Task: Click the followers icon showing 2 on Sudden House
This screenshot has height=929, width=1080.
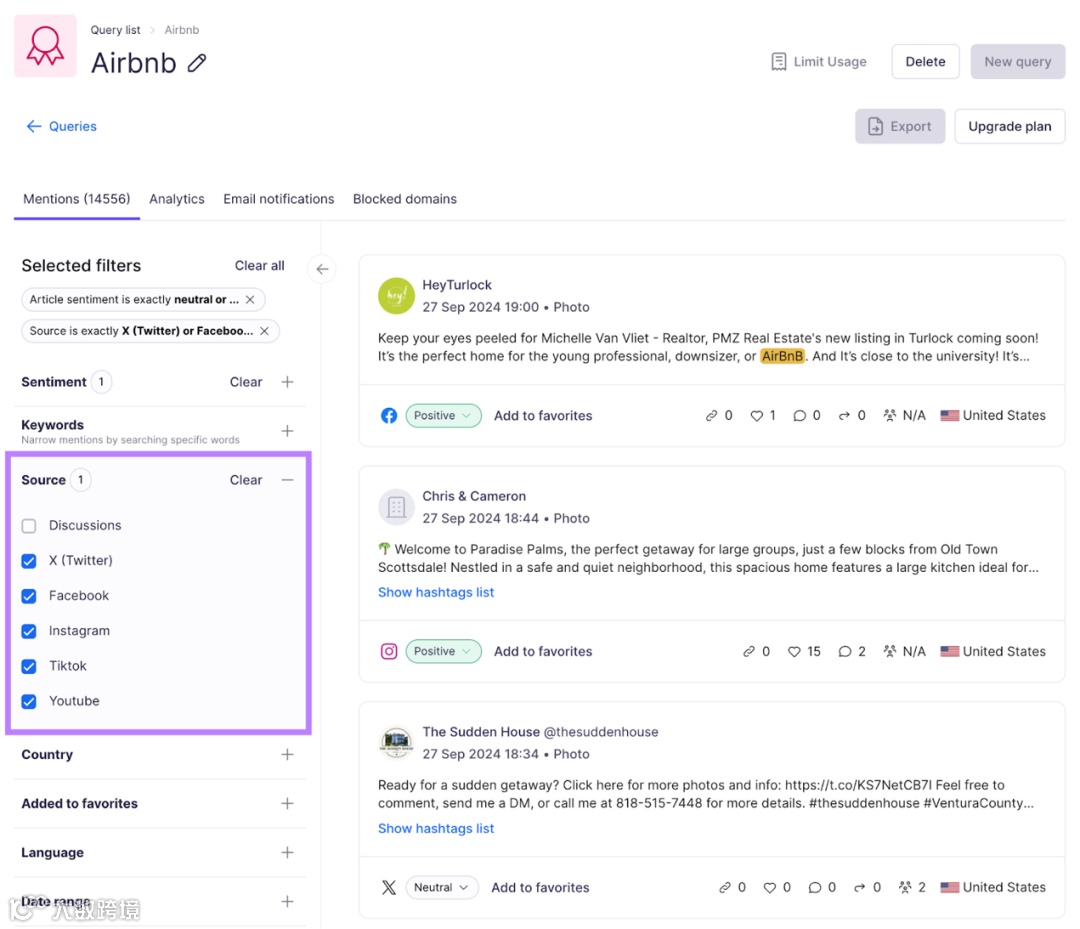Action: [905, 887]
